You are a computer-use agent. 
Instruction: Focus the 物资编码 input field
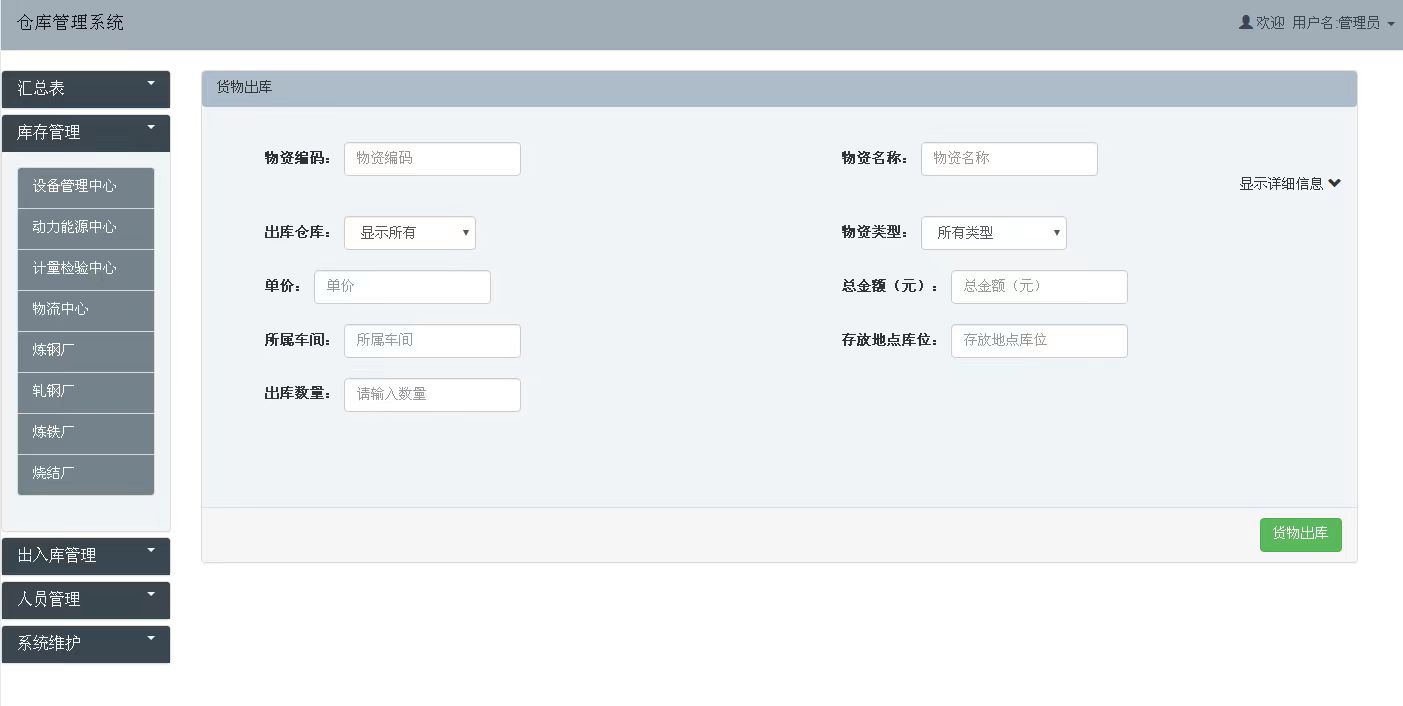coord(432,159)
